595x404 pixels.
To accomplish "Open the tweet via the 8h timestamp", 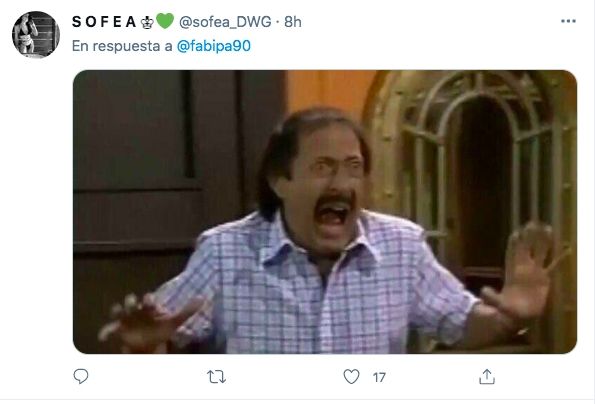I will (293, 22).
